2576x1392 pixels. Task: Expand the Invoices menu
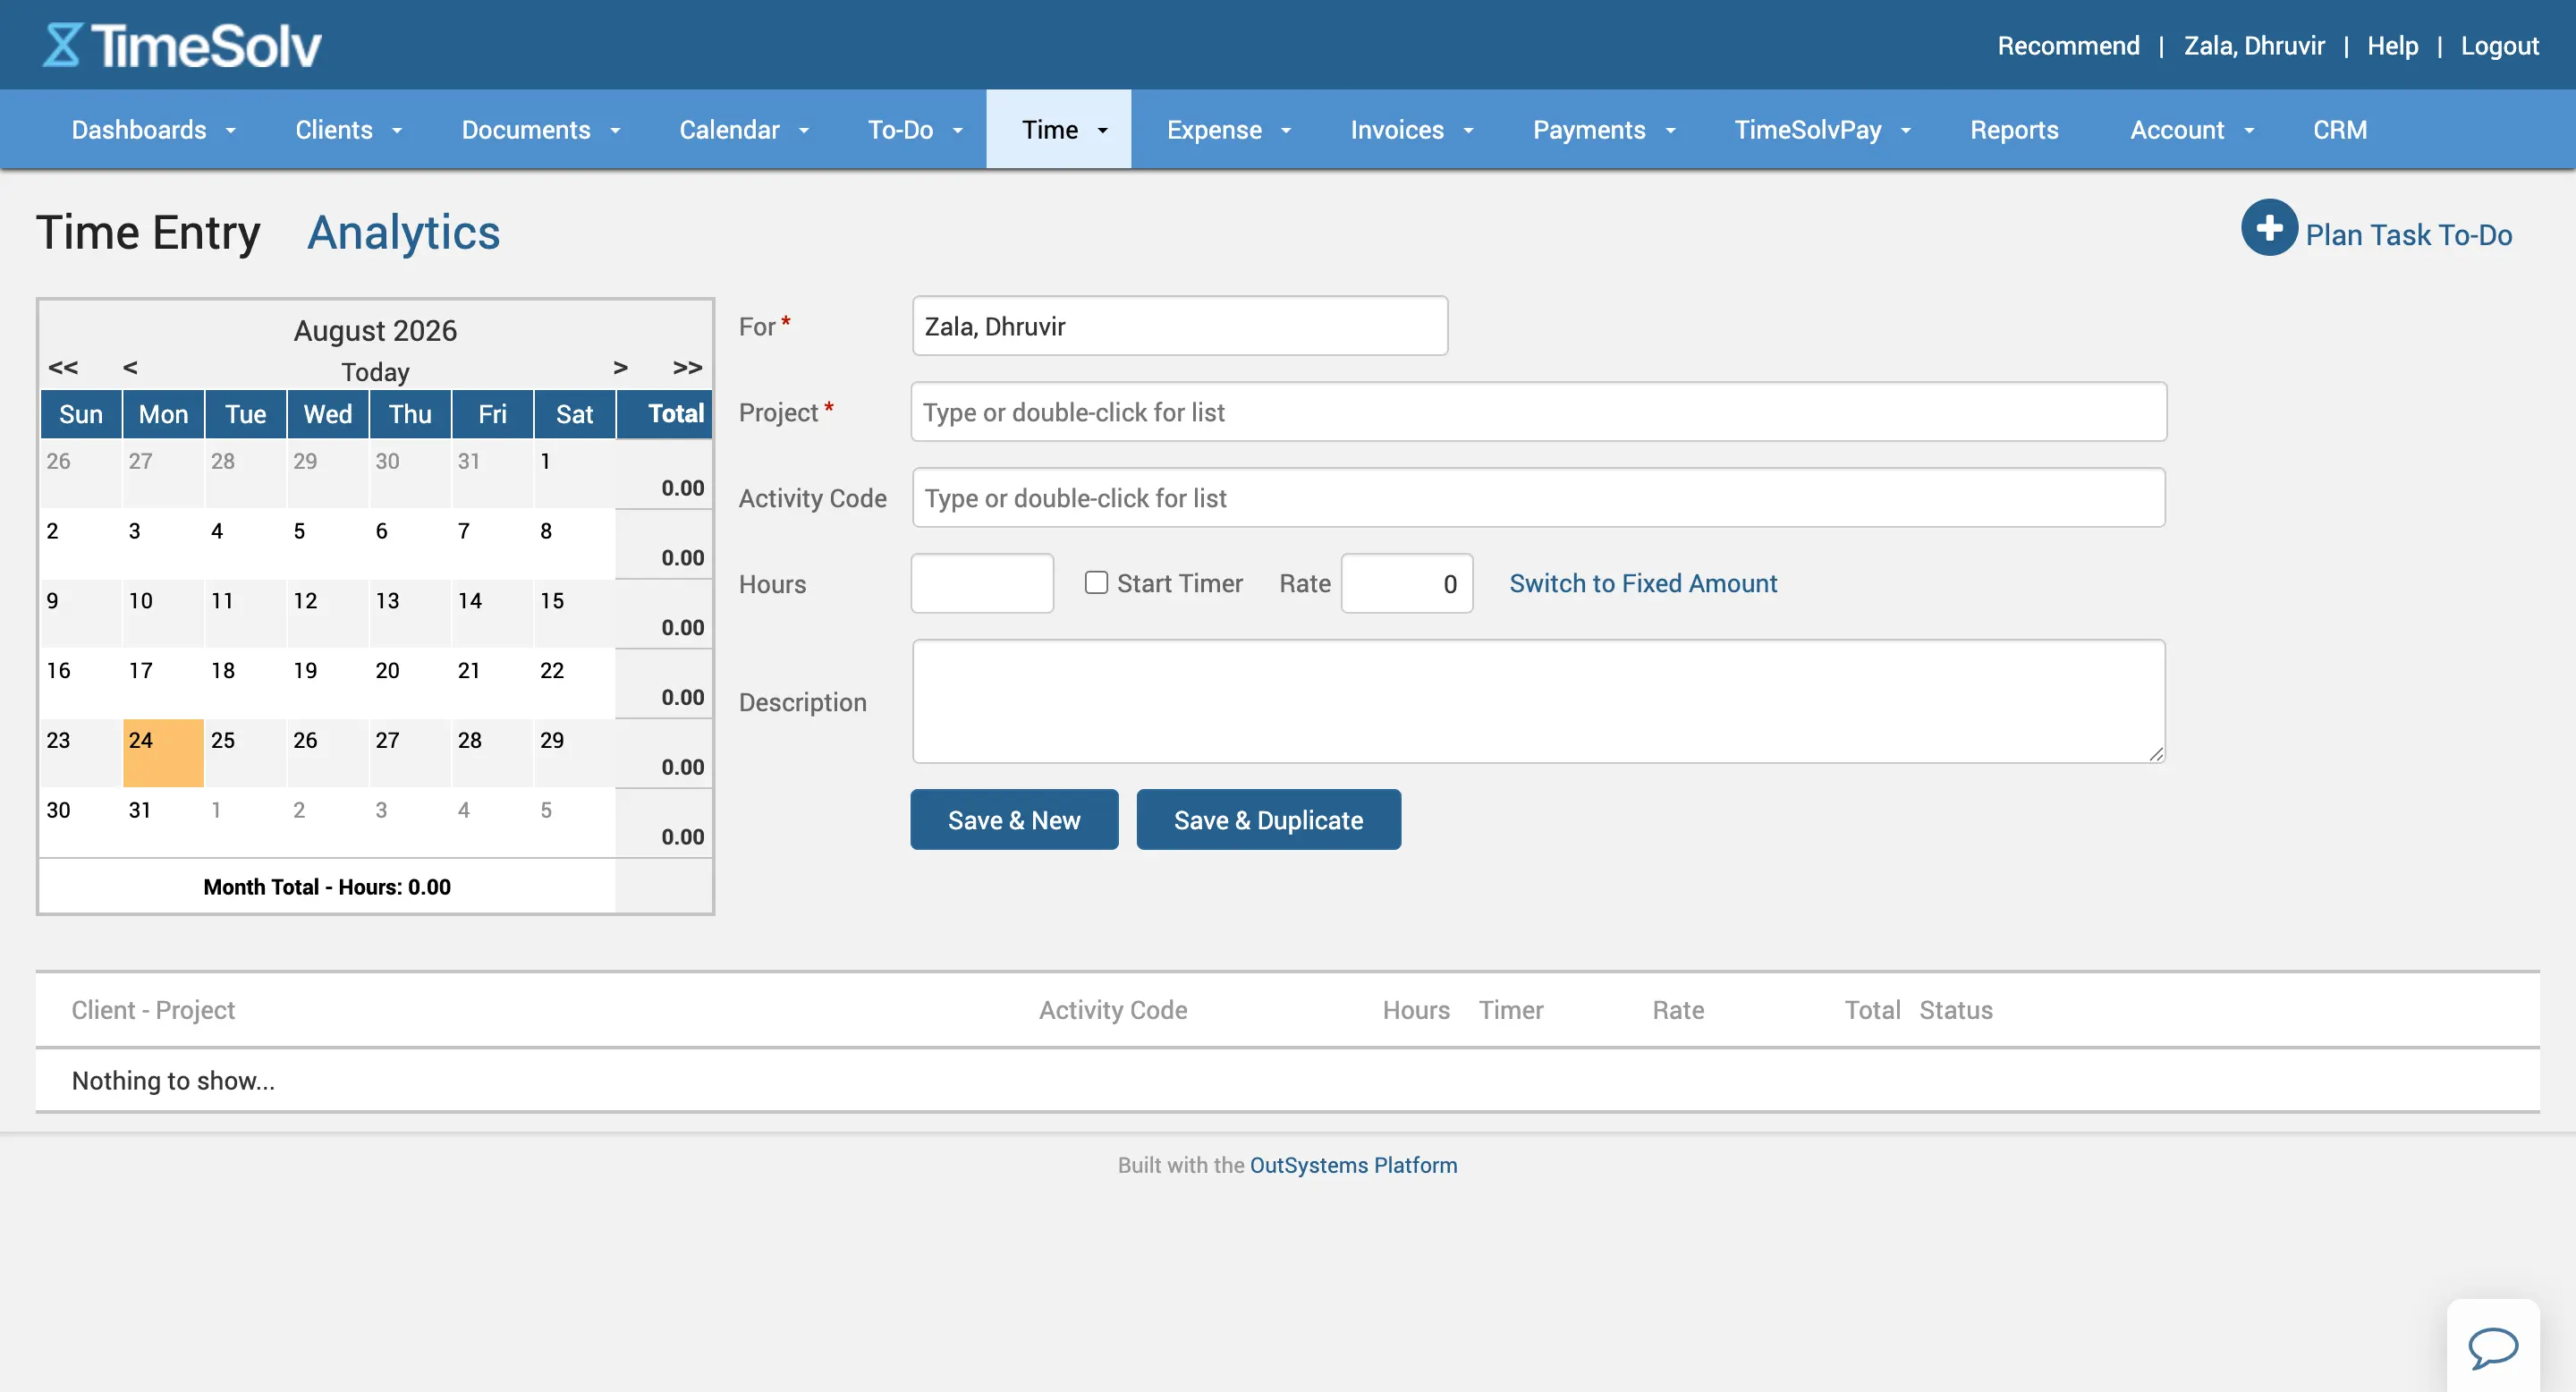pos(1412,130)
